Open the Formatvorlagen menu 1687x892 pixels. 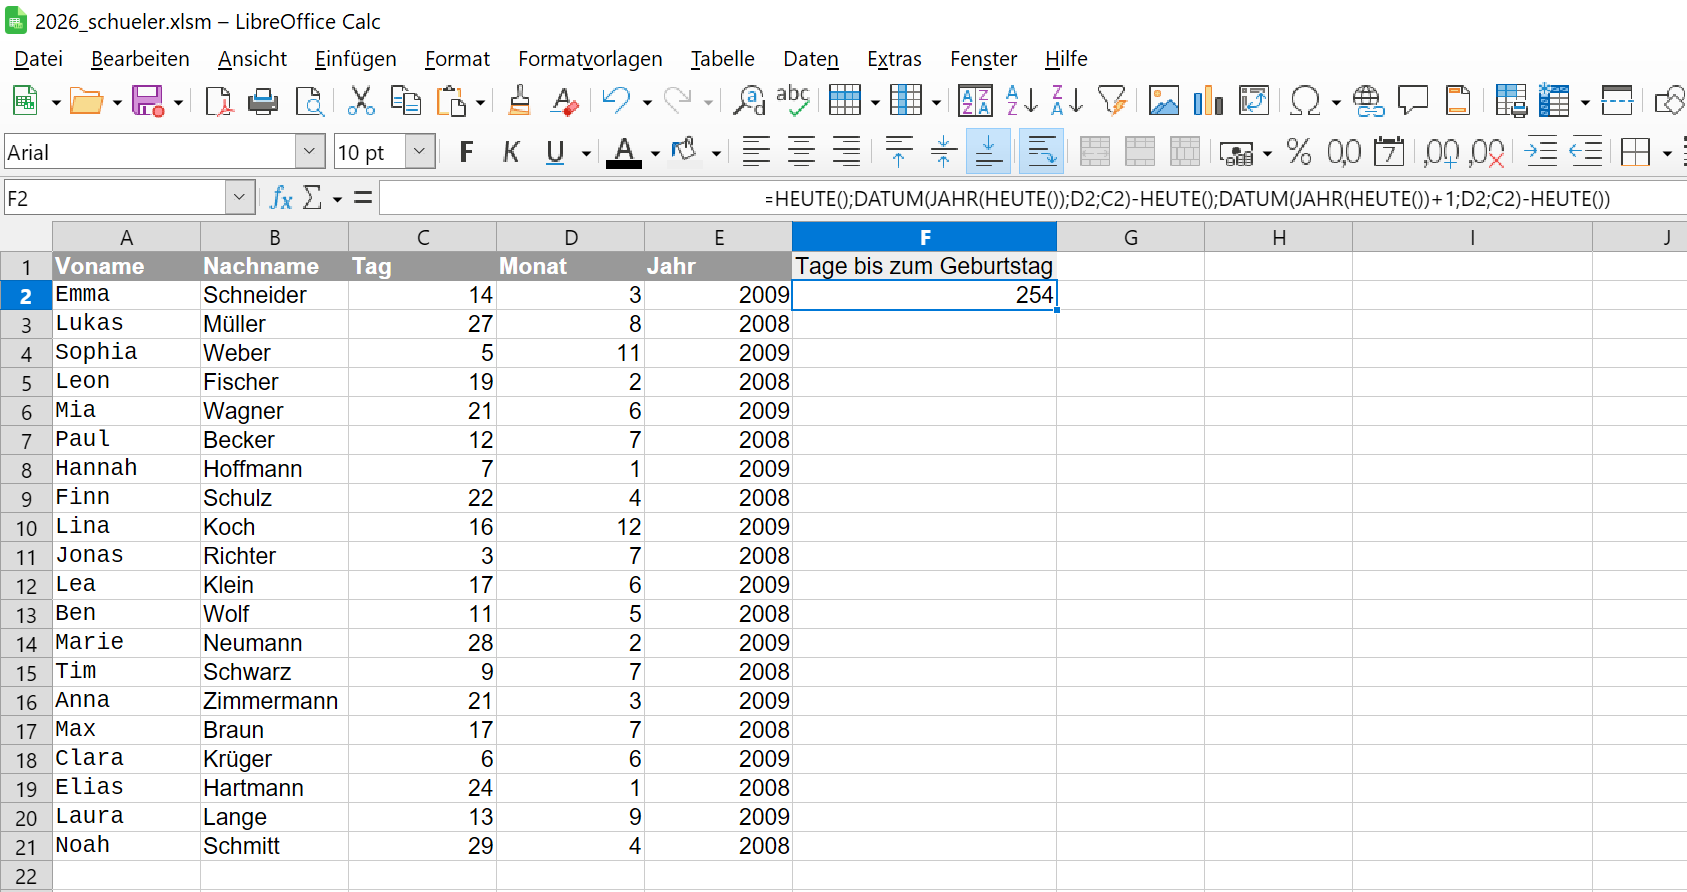[590, 59]
